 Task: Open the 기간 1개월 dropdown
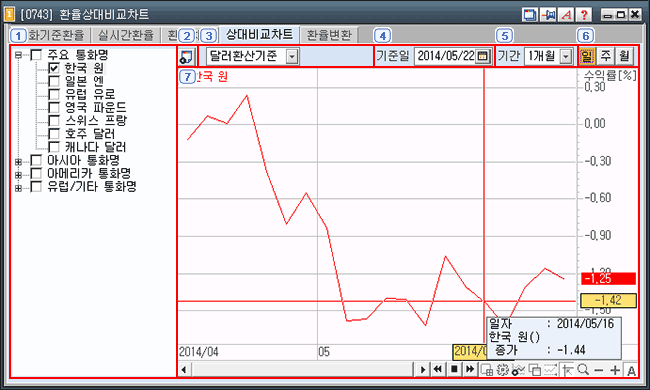point(566,56)
